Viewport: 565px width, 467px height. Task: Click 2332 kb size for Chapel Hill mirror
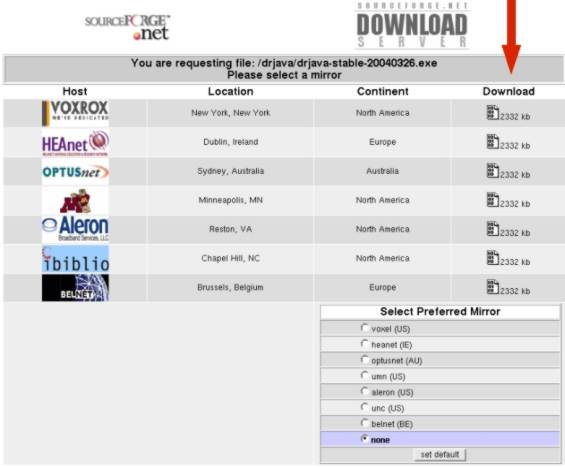point(515,262)
